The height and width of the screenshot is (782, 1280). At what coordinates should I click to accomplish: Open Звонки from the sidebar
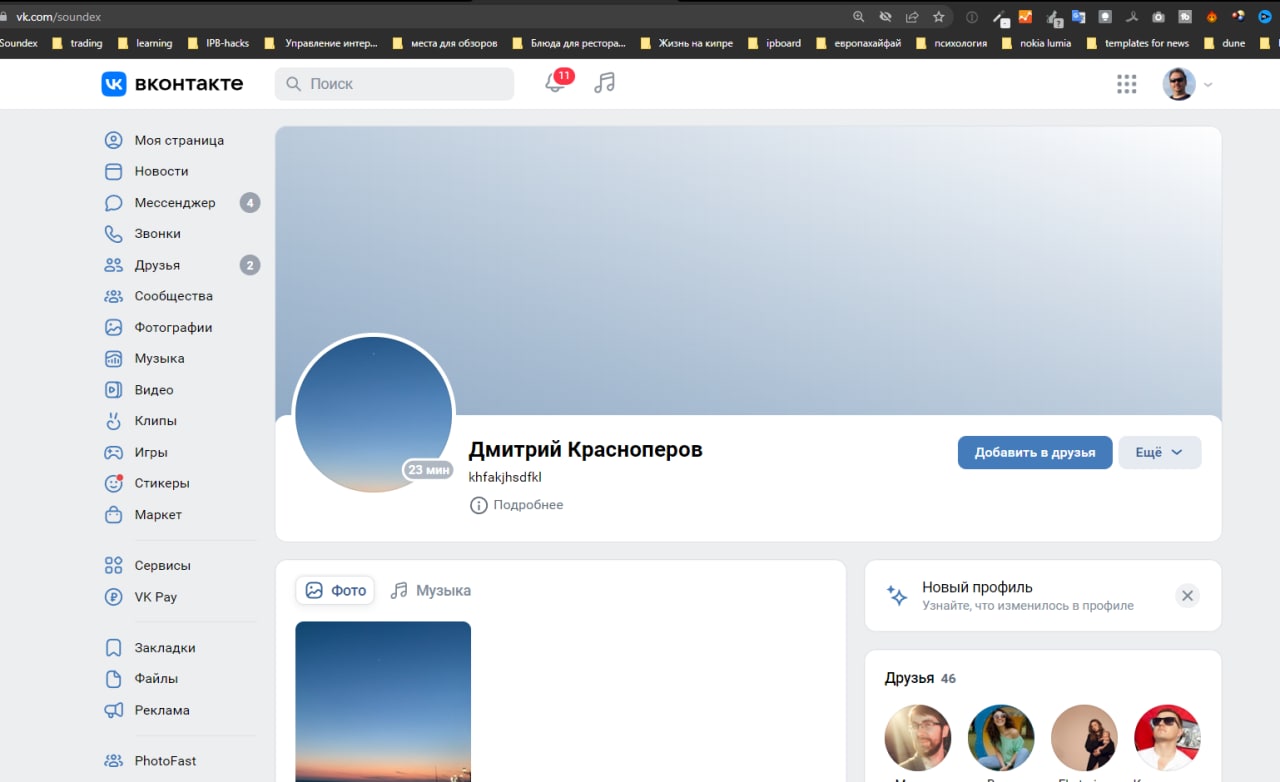click(x=143, y=233)
